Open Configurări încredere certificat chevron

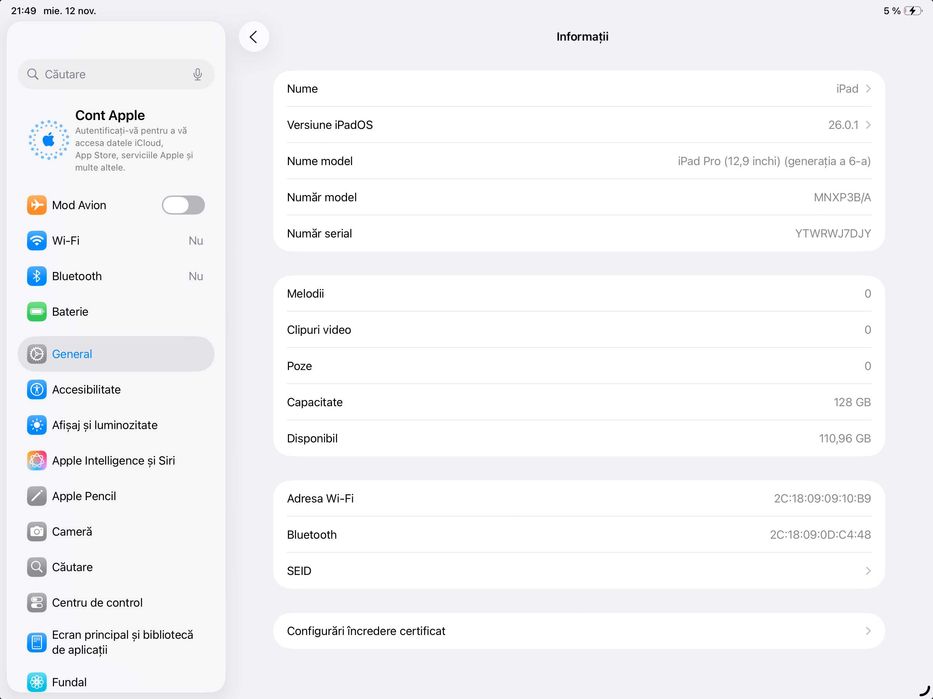coord(868,631)
